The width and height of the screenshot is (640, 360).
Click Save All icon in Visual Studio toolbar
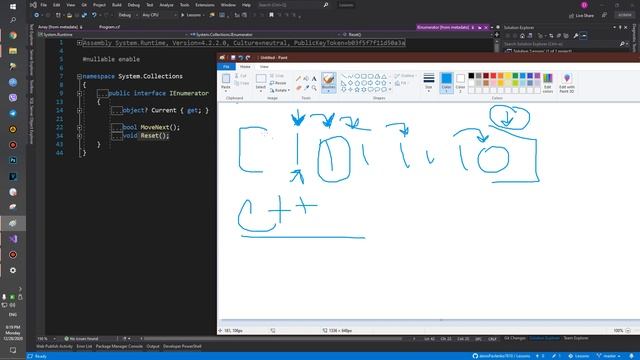click(x=84, y=15)
